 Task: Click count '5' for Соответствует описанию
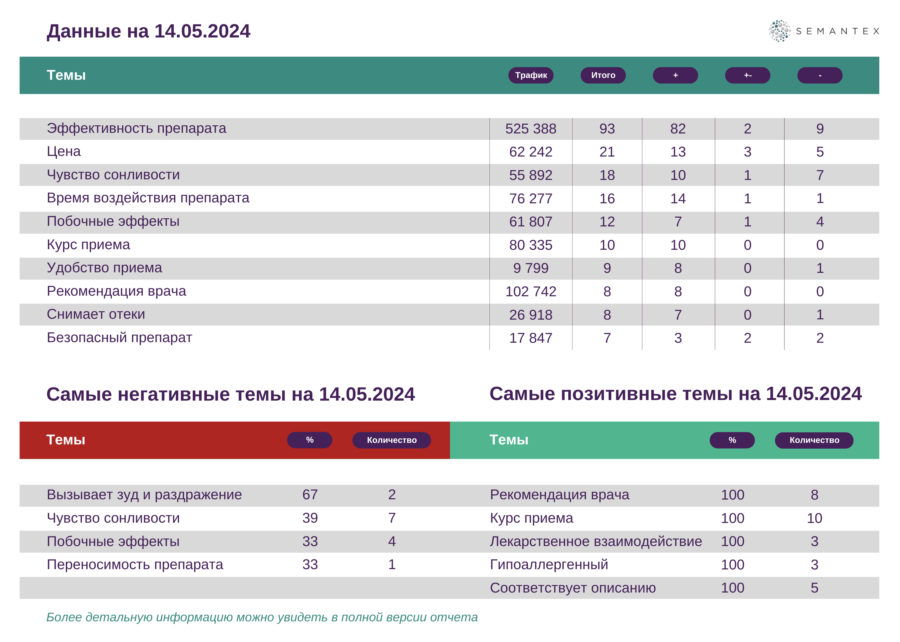pyautogui.click(x=814, y=588)
